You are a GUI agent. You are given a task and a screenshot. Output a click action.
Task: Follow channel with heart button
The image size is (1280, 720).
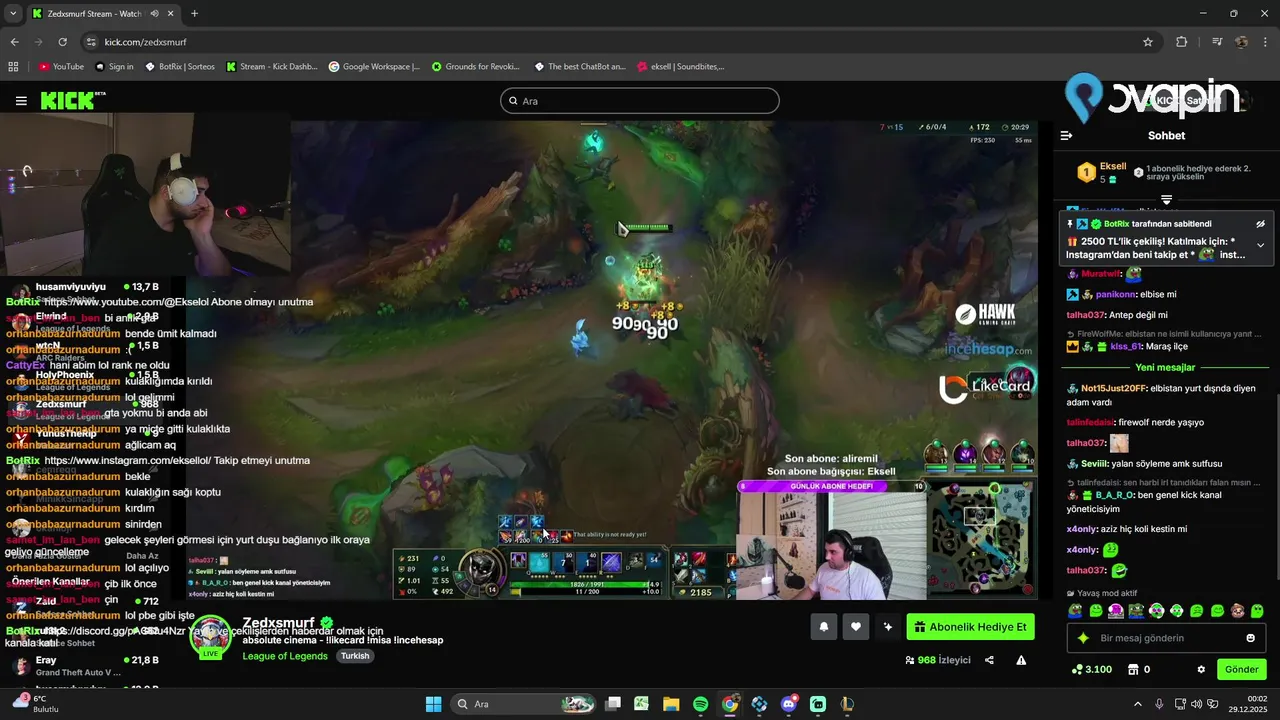tap(855, 627)
